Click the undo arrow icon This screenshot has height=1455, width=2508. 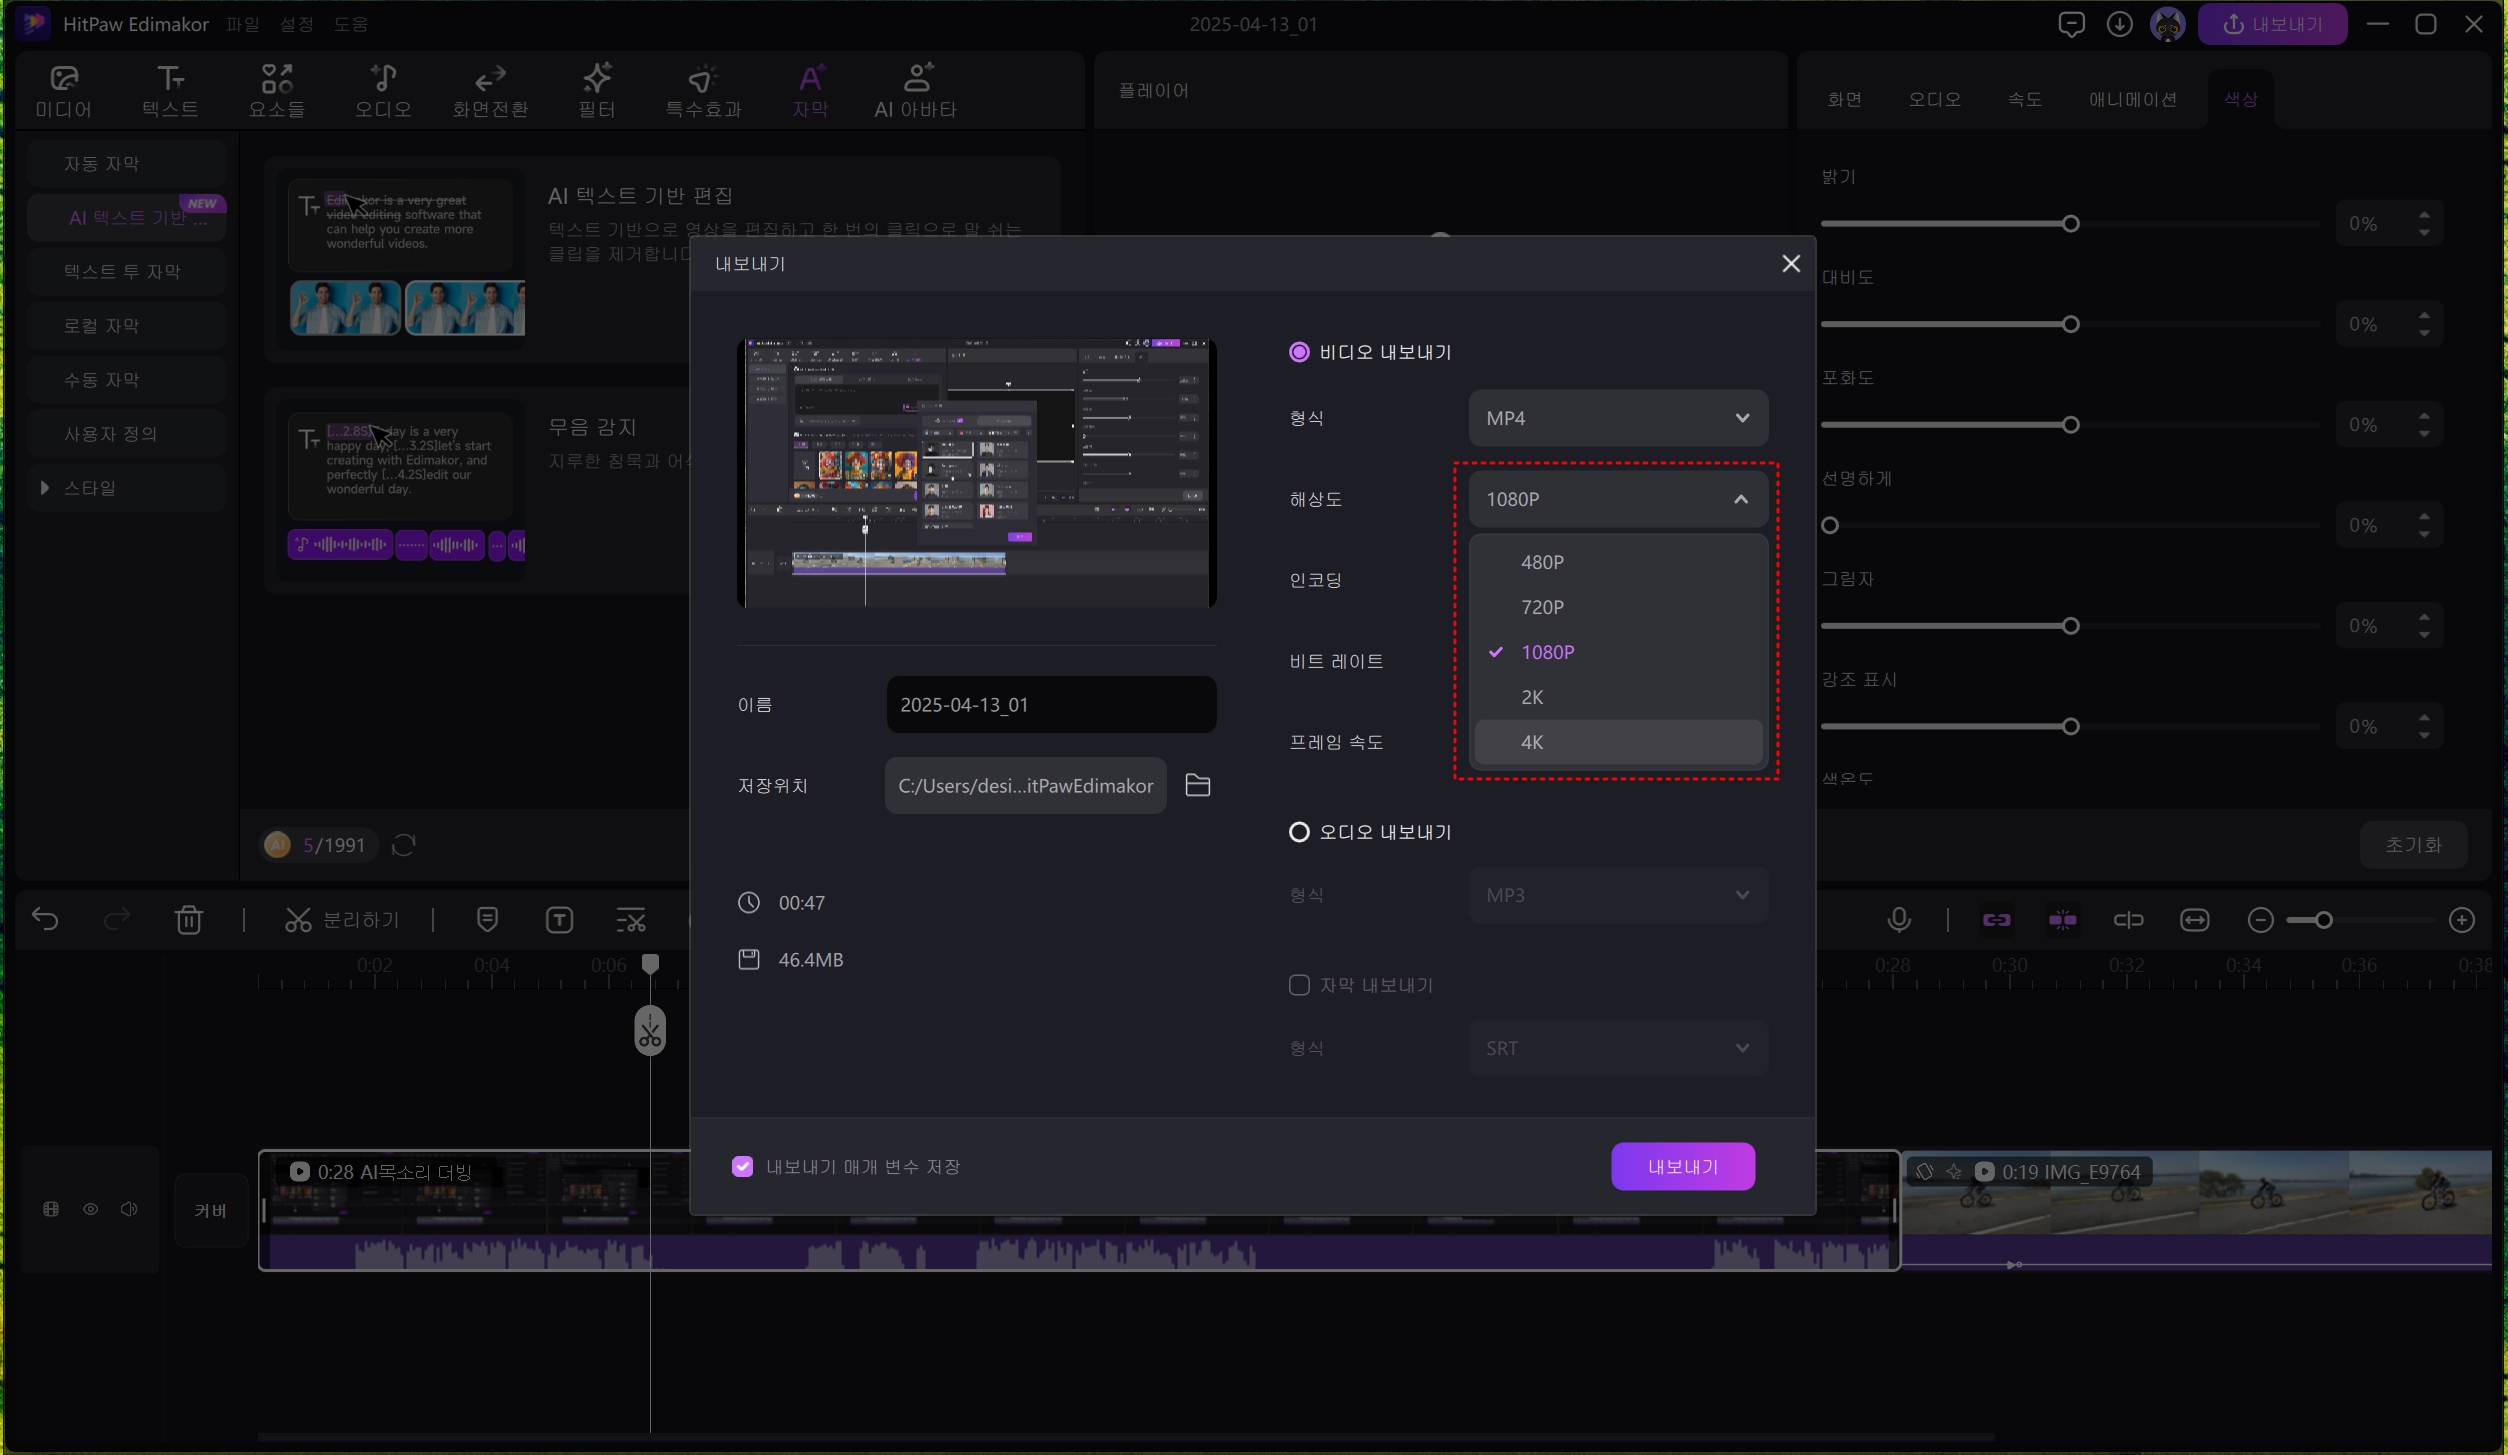(45, 920)
